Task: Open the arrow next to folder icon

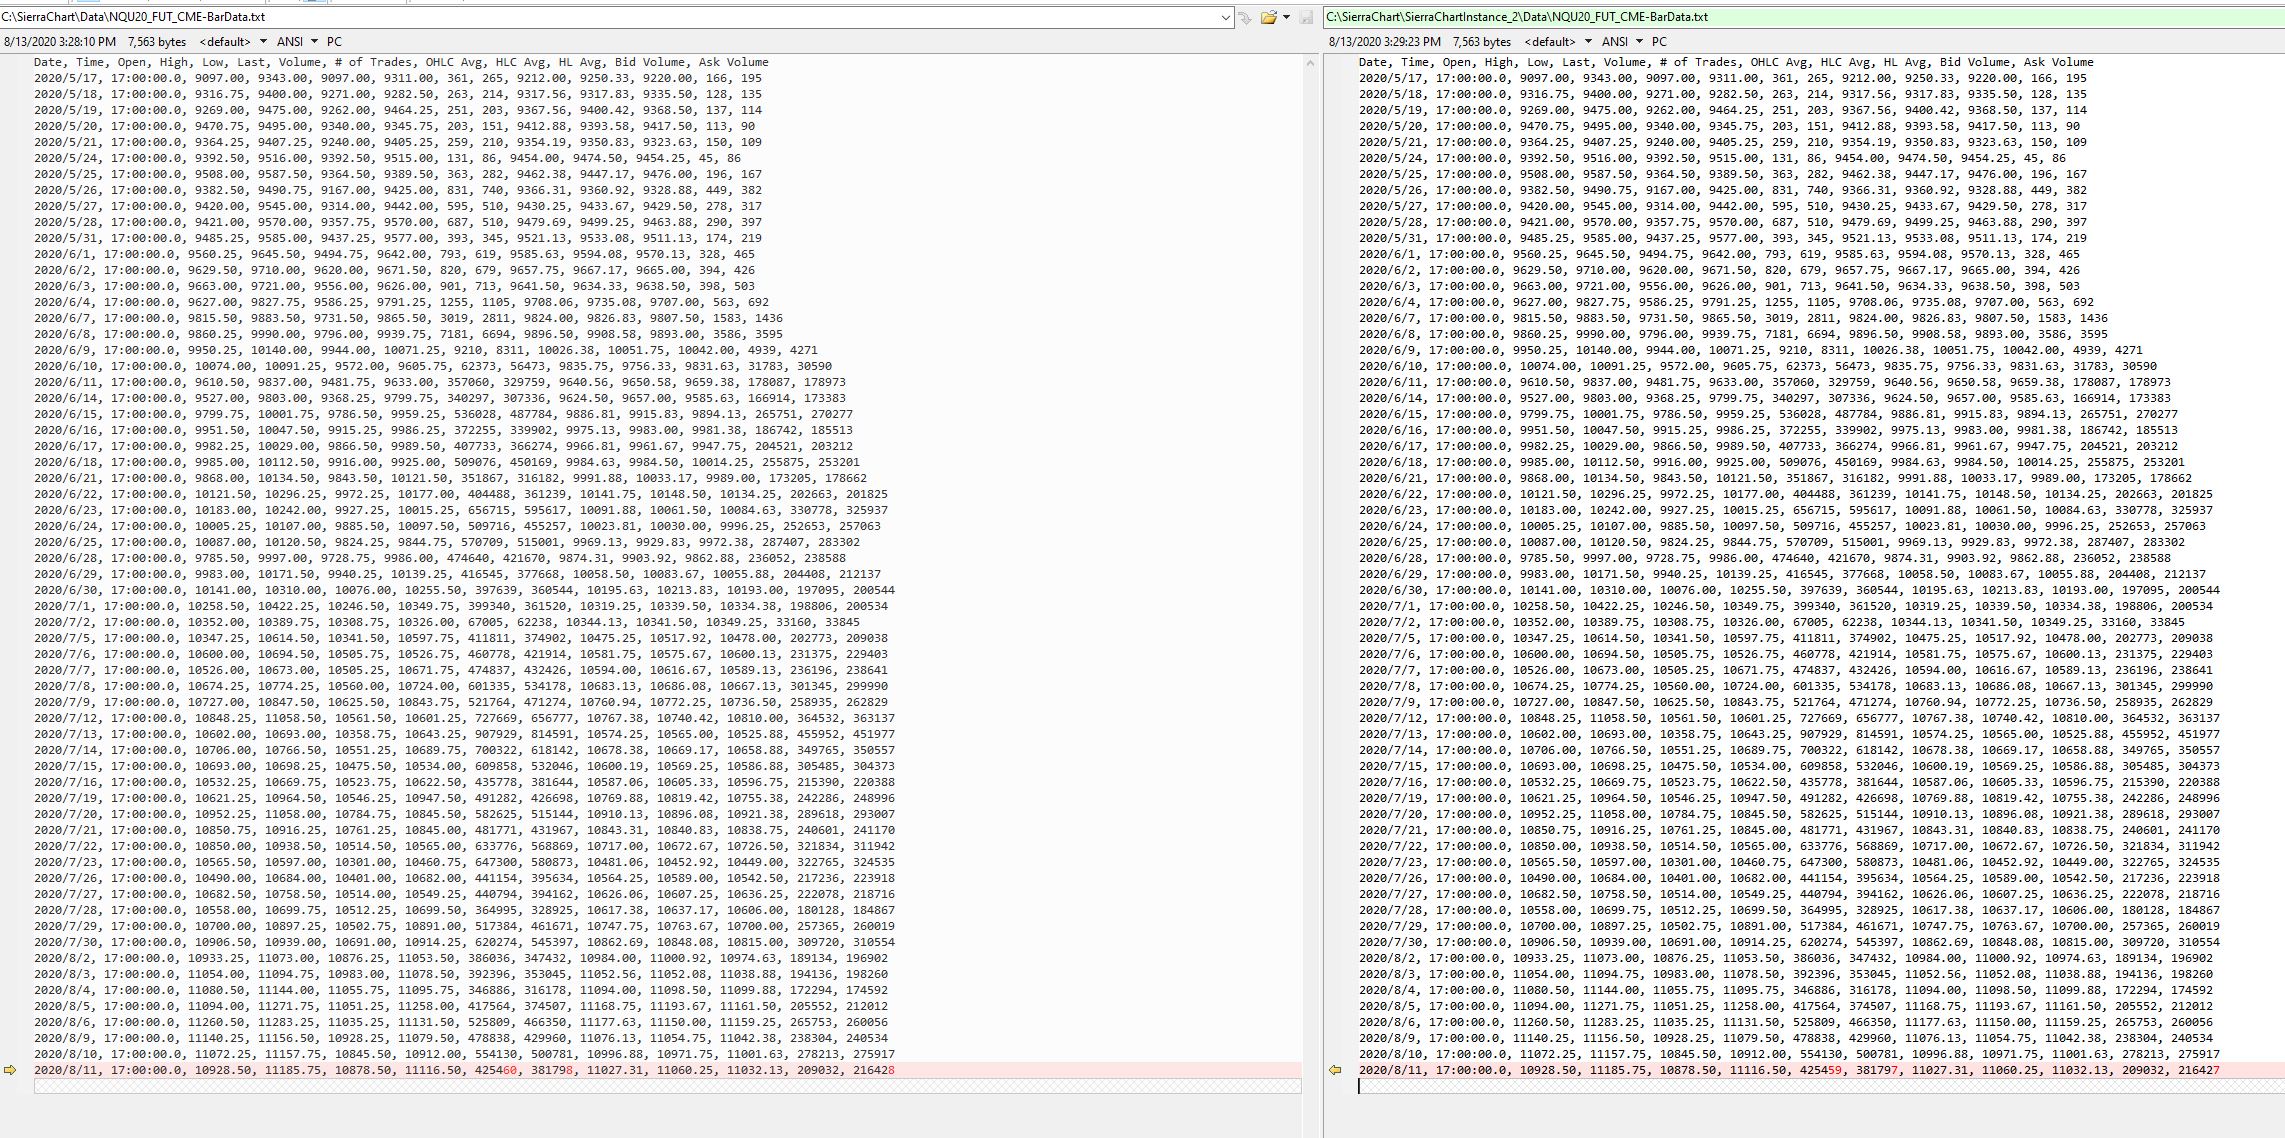Action: click(x=1286, y=17)
